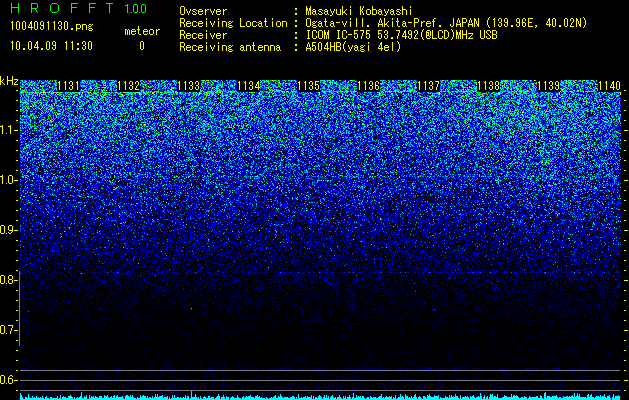Click time marker 1140 on the spectrogram

click(609, 86)
